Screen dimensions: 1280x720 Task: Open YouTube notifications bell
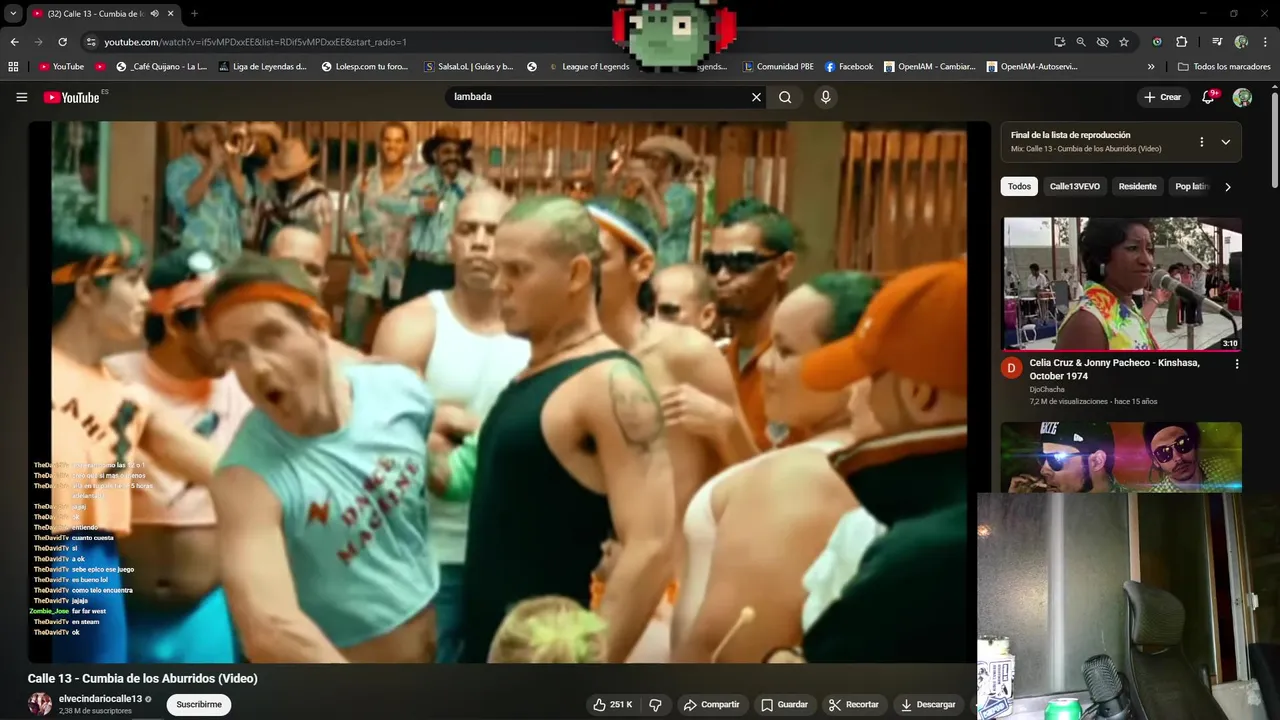coord(1209,97)
